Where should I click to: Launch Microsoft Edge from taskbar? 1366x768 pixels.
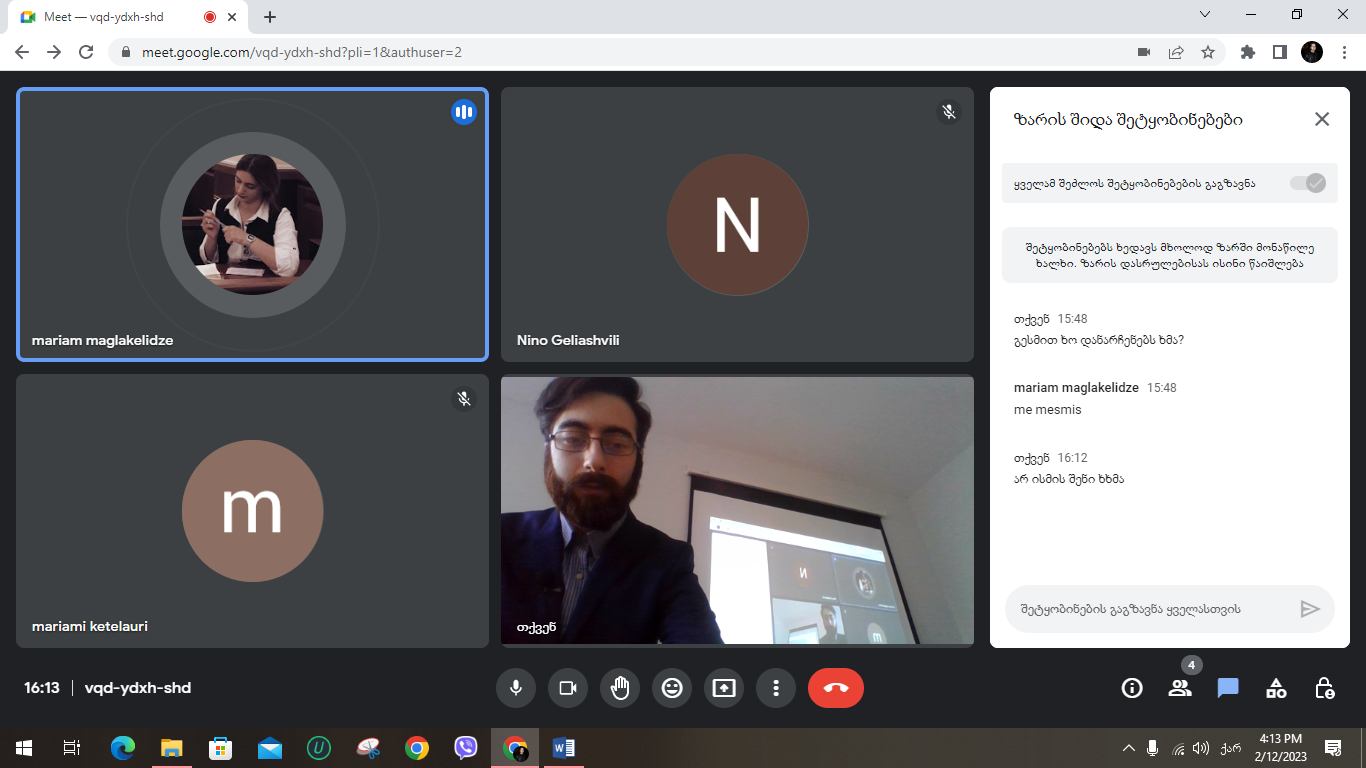(123, 748)
